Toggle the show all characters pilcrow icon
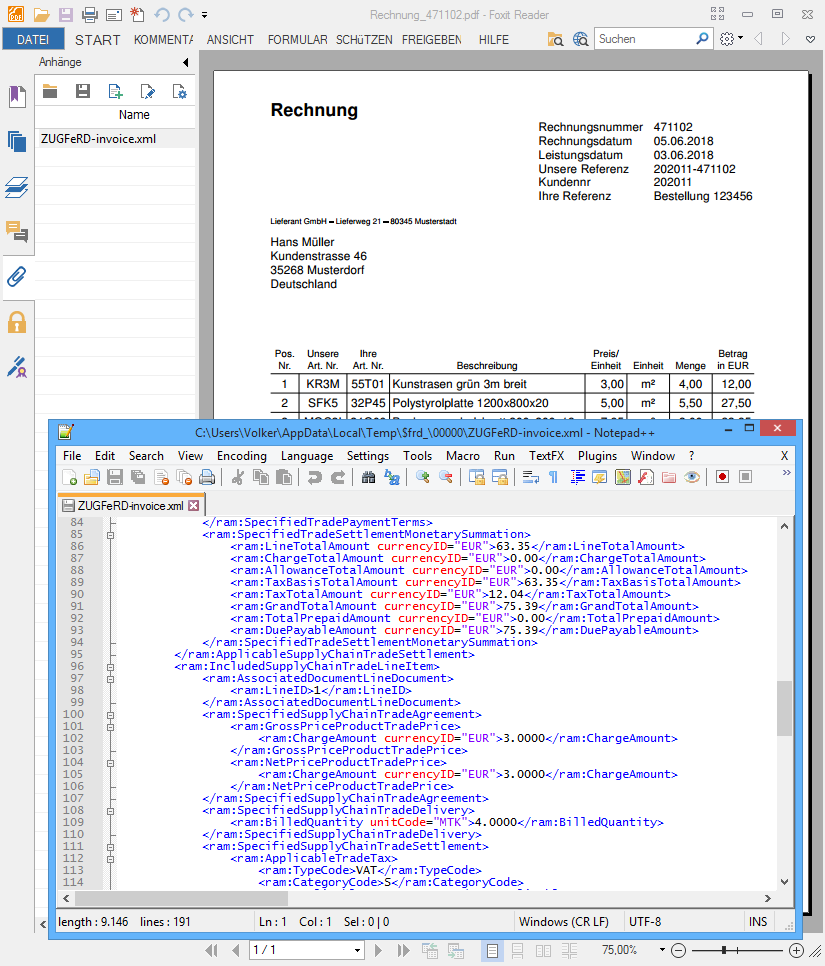 pos(553,477)
